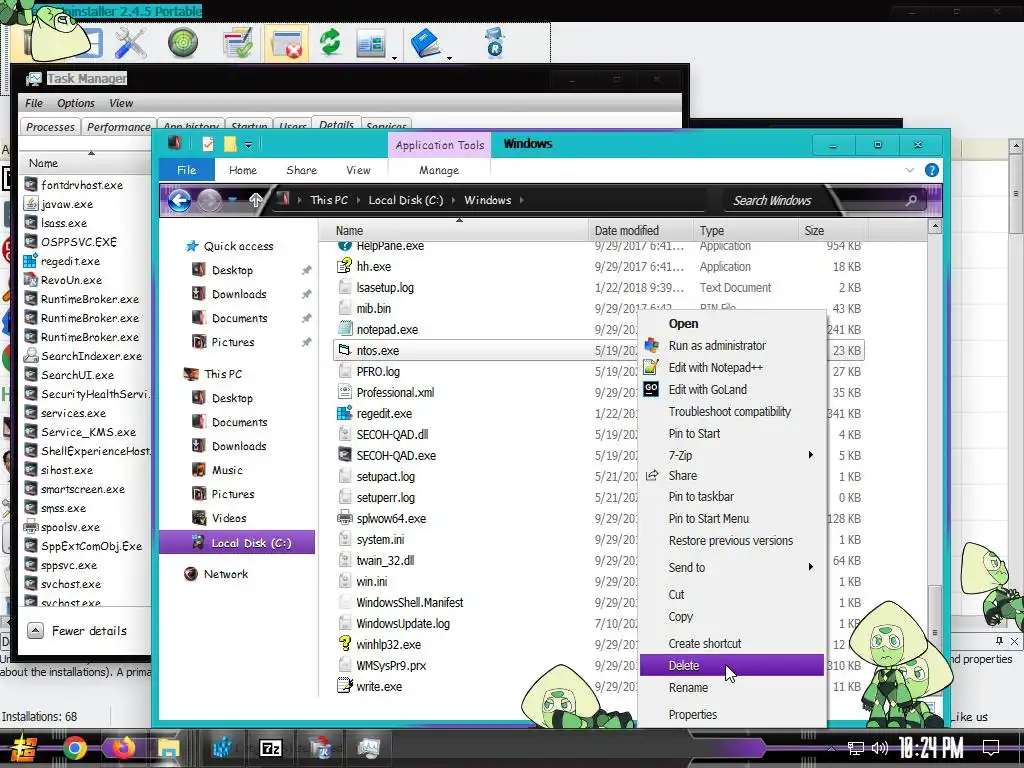Open the File tab in Explorer
The image size is (1024, 768).
[187, 170]
